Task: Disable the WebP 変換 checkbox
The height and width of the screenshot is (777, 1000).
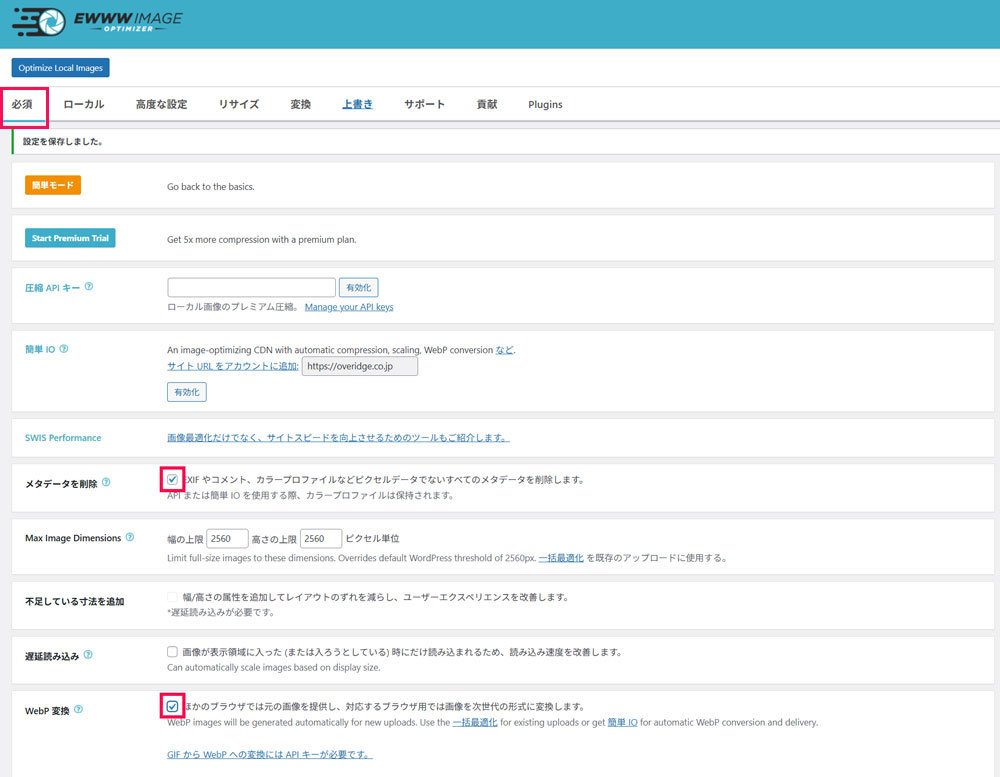Action: pos(173,707)
